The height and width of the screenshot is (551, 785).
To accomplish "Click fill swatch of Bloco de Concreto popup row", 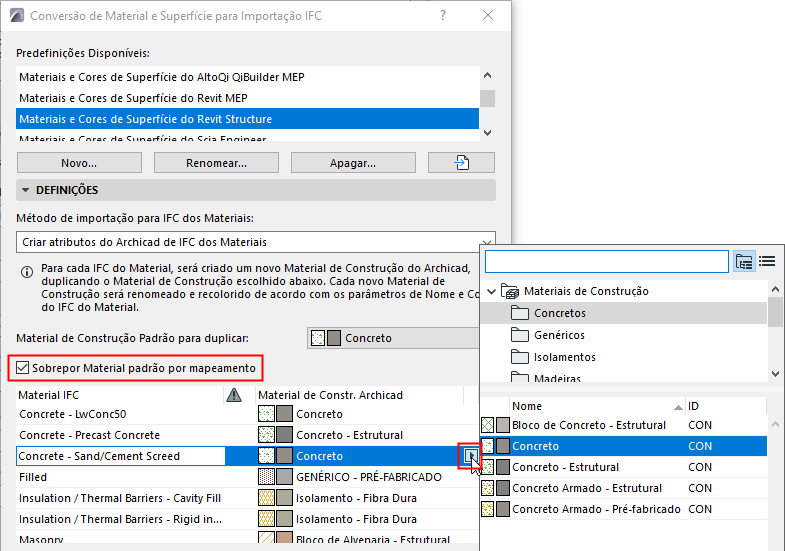I will click(x=487, y=425).
